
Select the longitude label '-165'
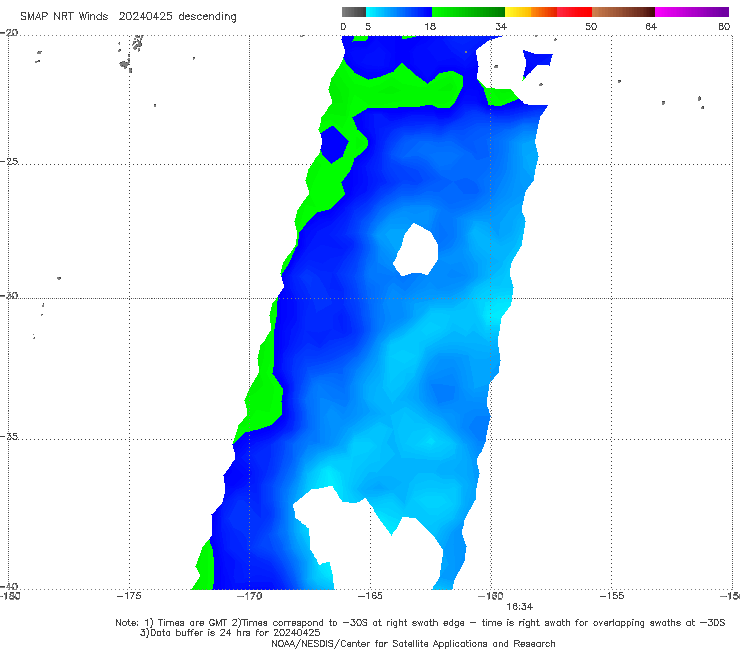click(x=370, y=596)
